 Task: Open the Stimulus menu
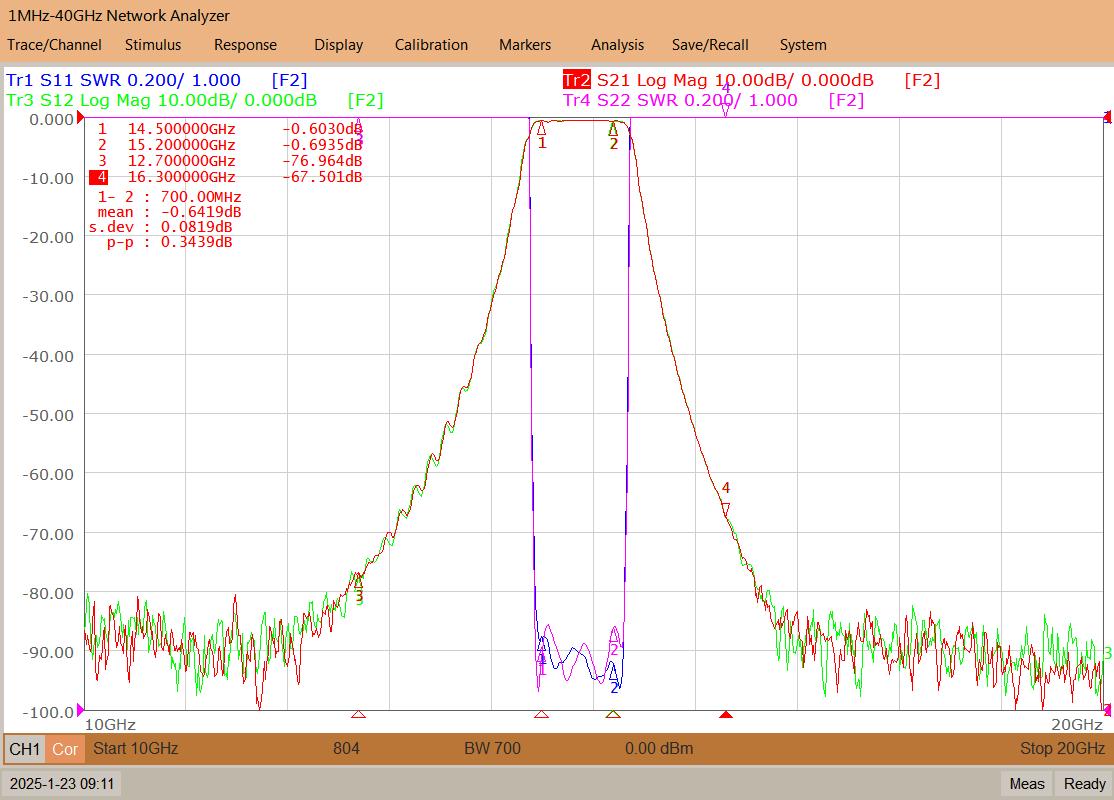click(x=153, y=45)
